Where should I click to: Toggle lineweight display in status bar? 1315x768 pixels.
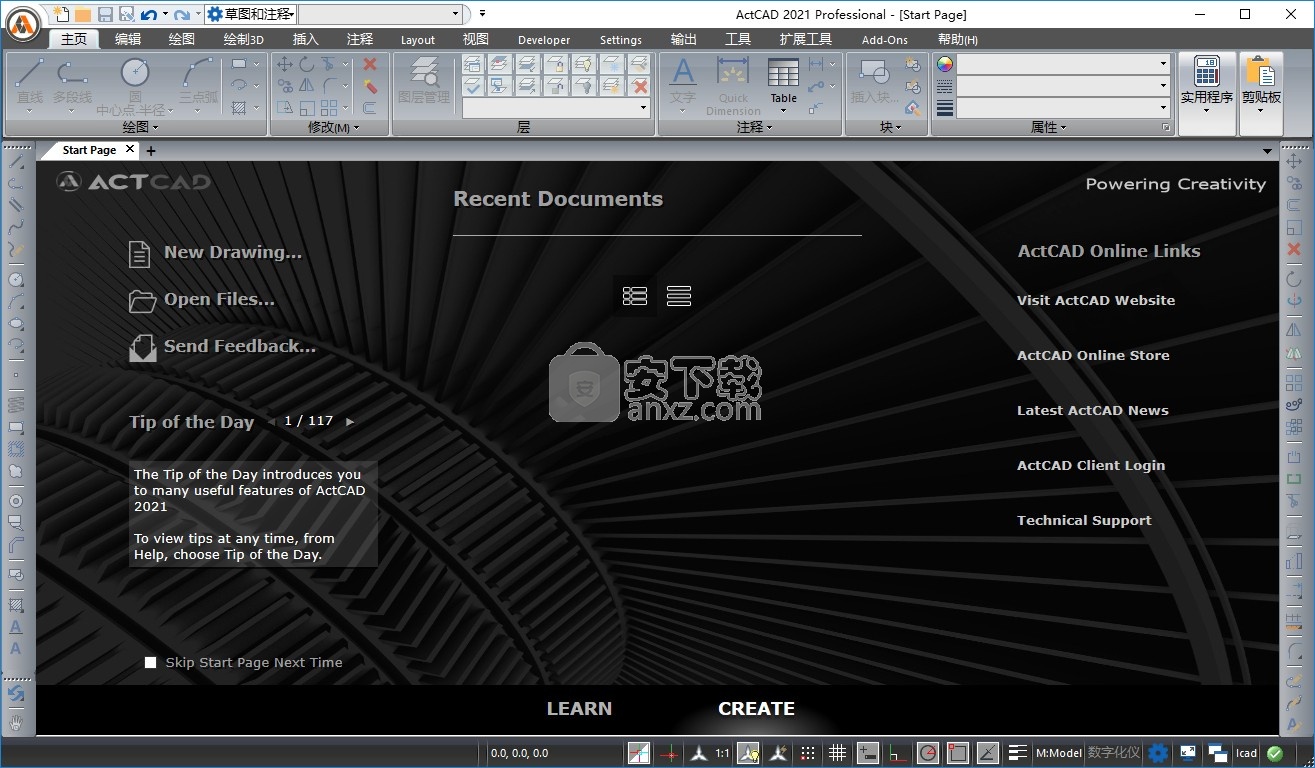pyautogui.click(x=1018, y=753)
